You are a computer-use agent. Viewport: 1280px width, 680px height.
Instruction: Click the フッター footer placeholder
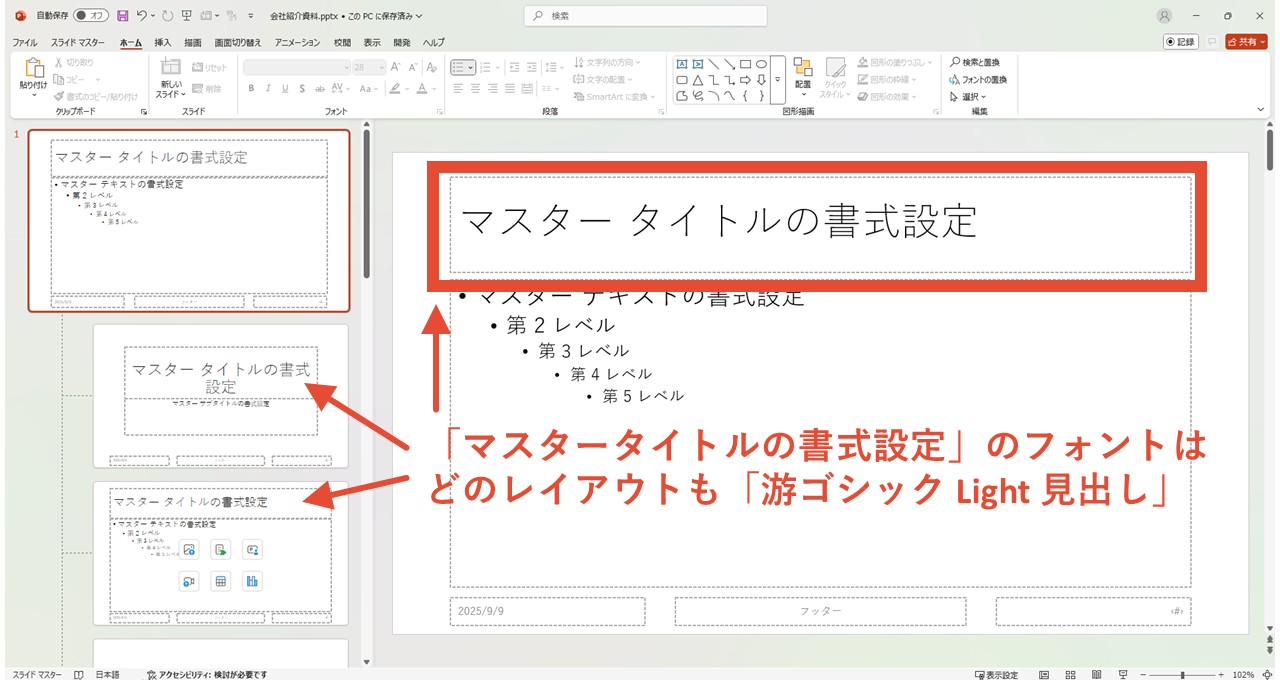[x=820, y=611]
